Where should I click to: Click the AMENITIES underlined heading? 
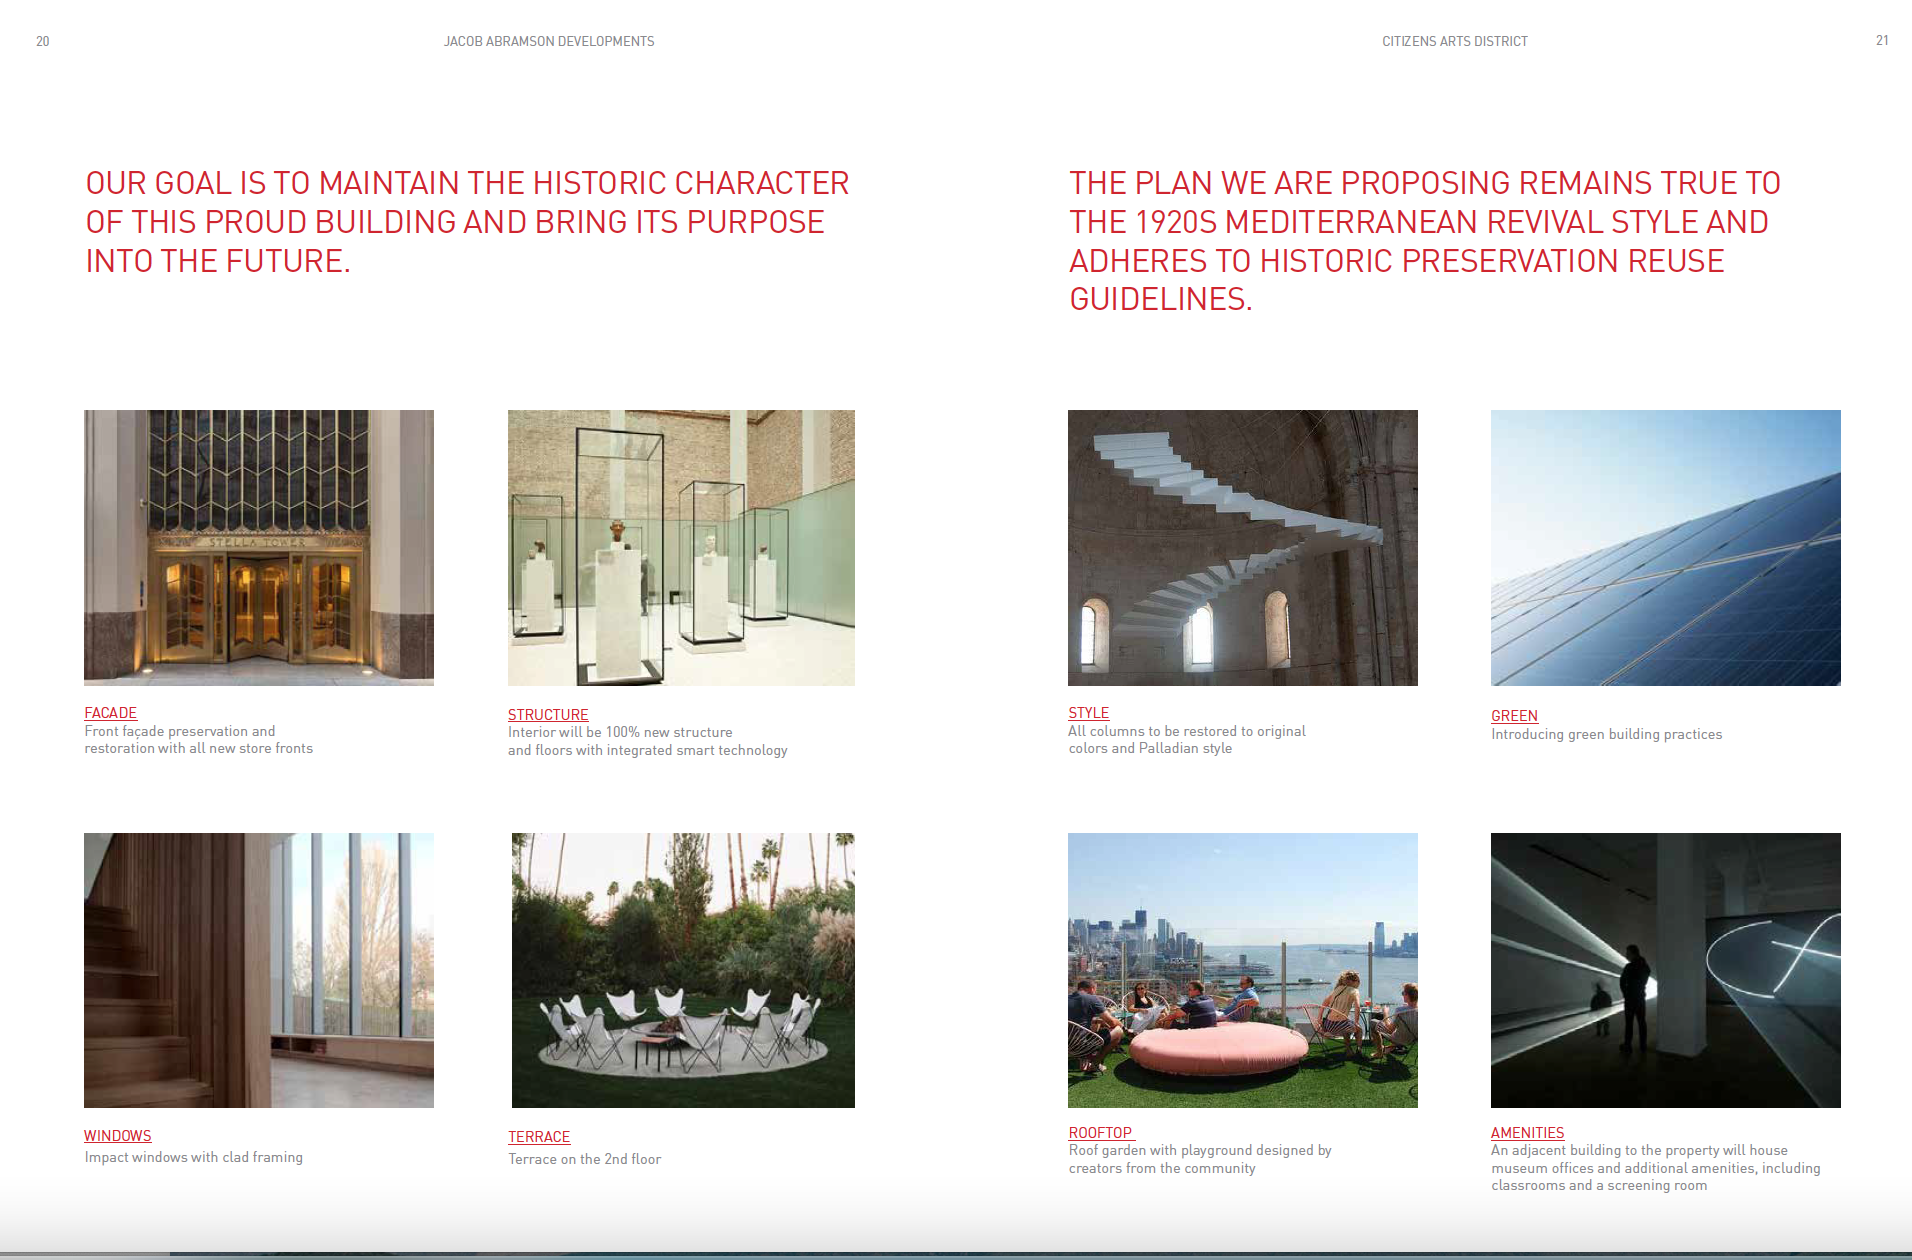pyautogui.click(x=1527, y=1133)
